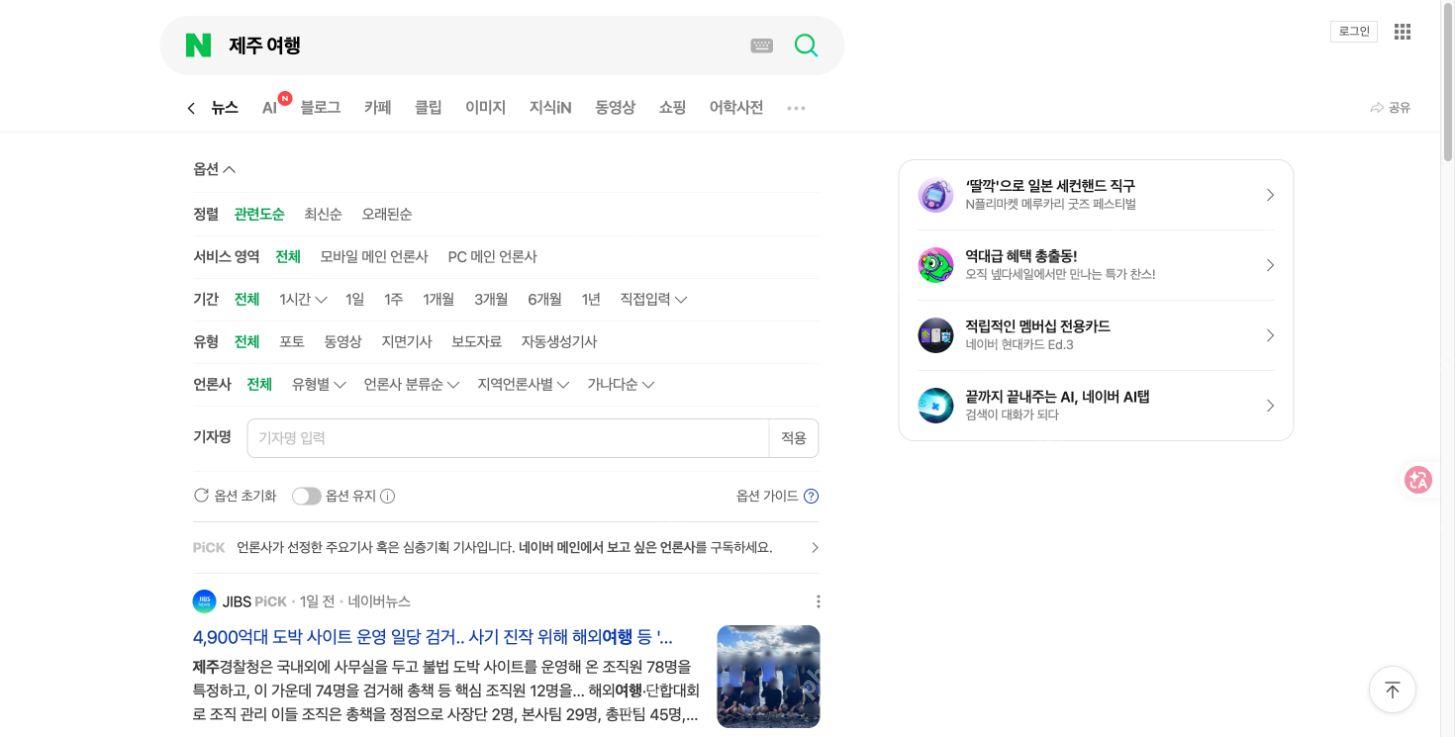Open the on-screen keyboard icon in search bar

762,45
